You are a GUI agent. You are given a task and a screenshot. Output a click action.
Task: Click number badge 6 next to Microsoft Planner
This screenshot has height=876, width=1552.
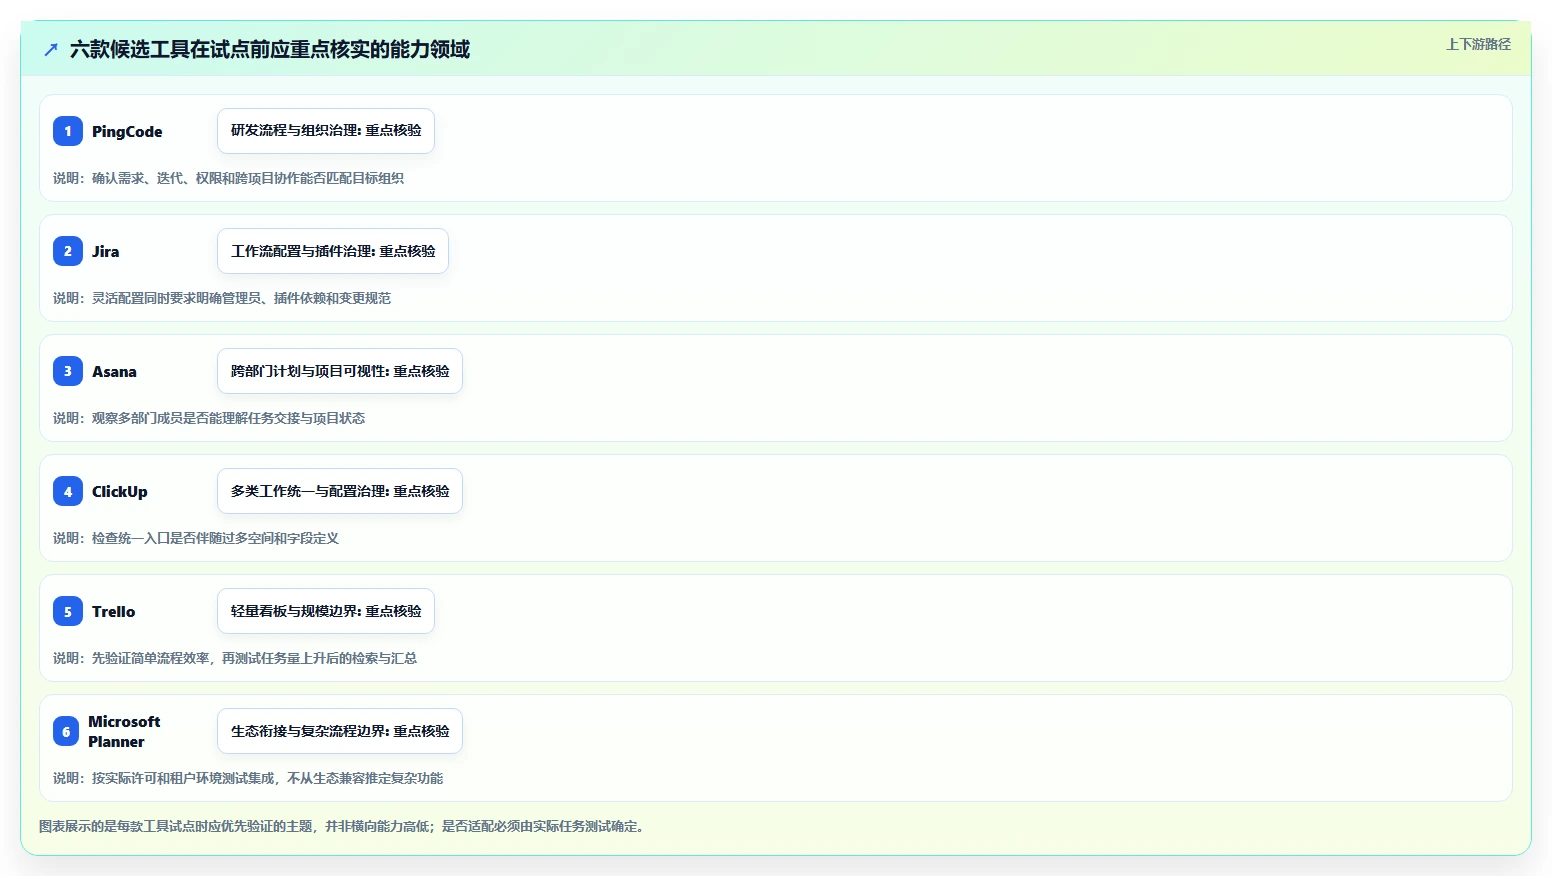[x=66, y=731]
